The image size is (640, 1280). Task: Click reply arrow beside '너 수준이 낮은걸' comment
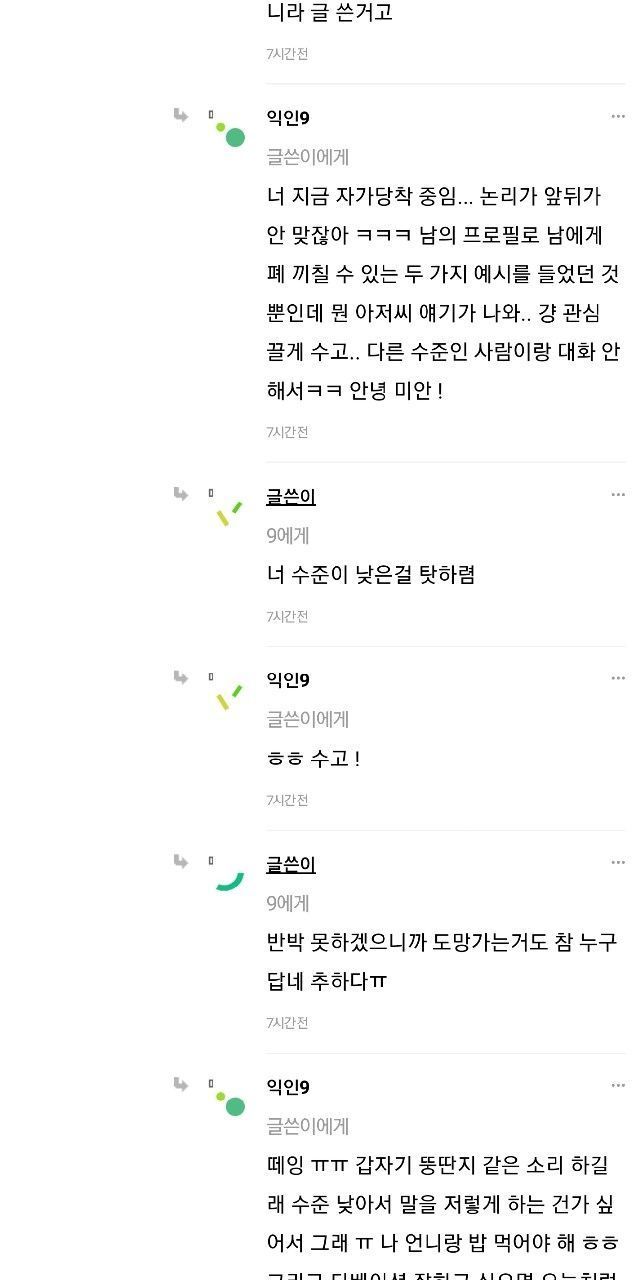(181, 494)
